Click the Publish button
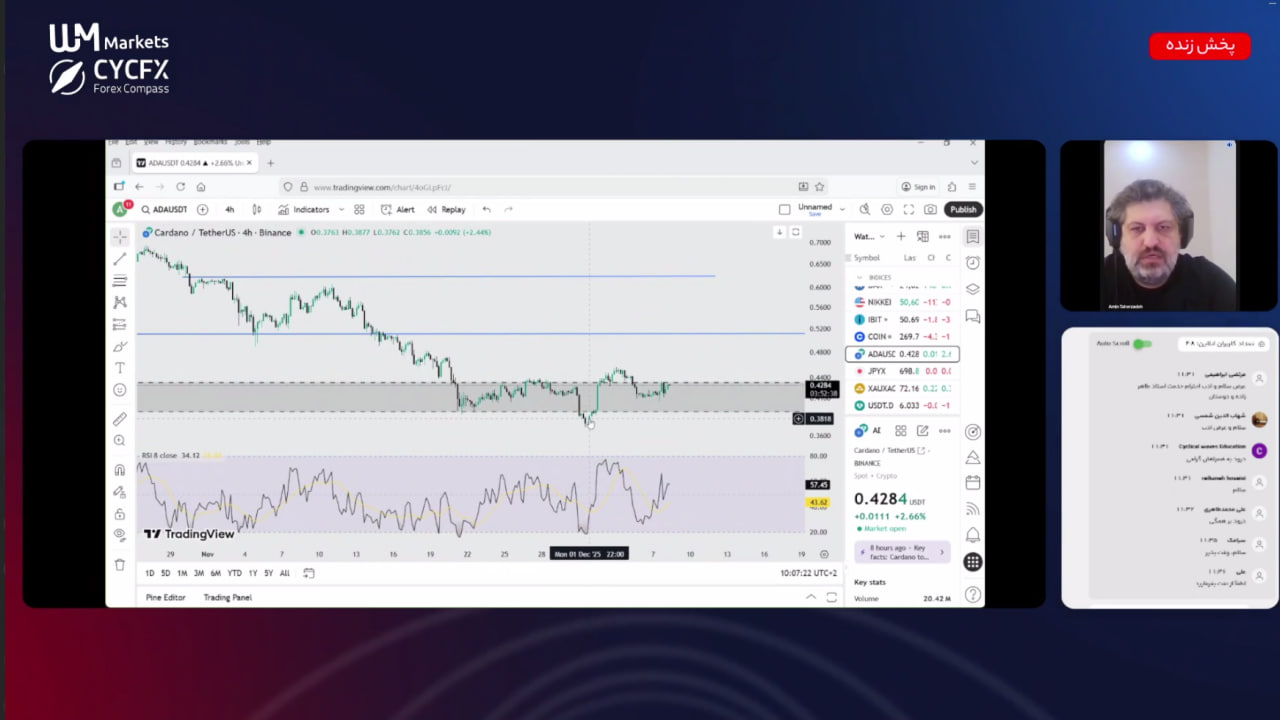This screenshot has height=720, width=1280. point(963,210)
